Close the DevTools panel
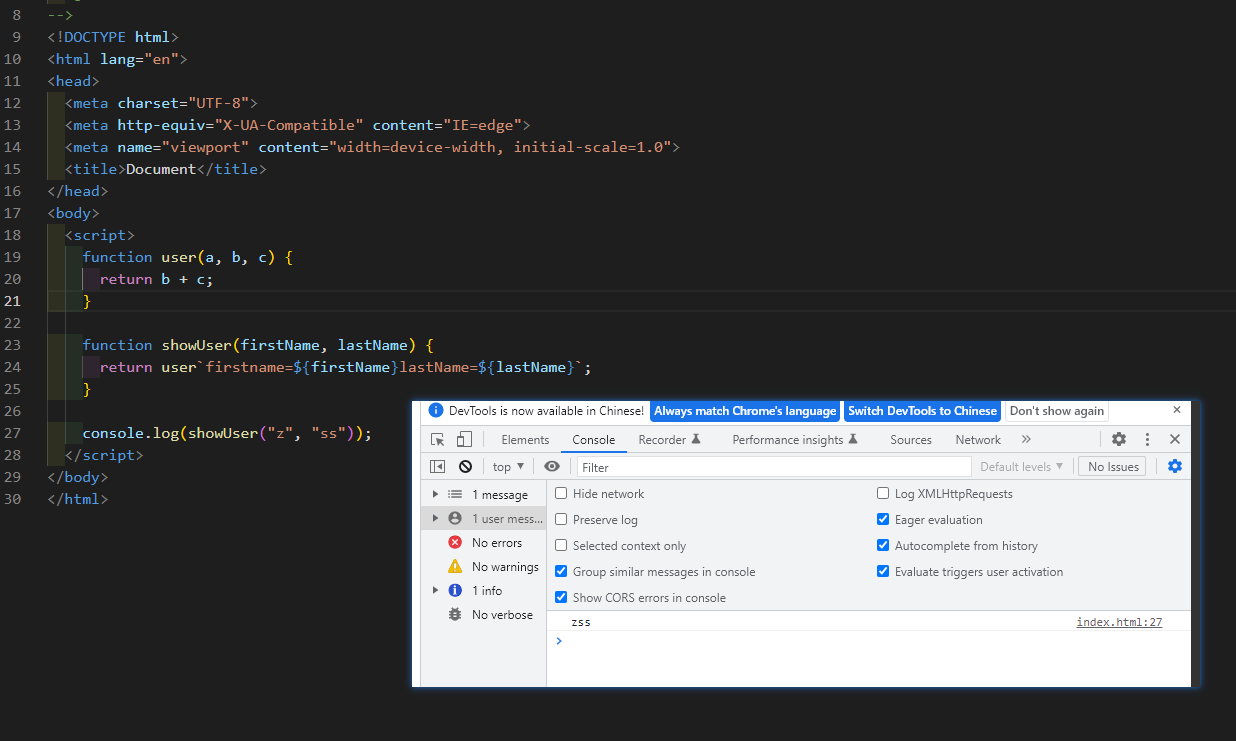The width and height of the screenshot is (1236, 741). click(1175, 439)
